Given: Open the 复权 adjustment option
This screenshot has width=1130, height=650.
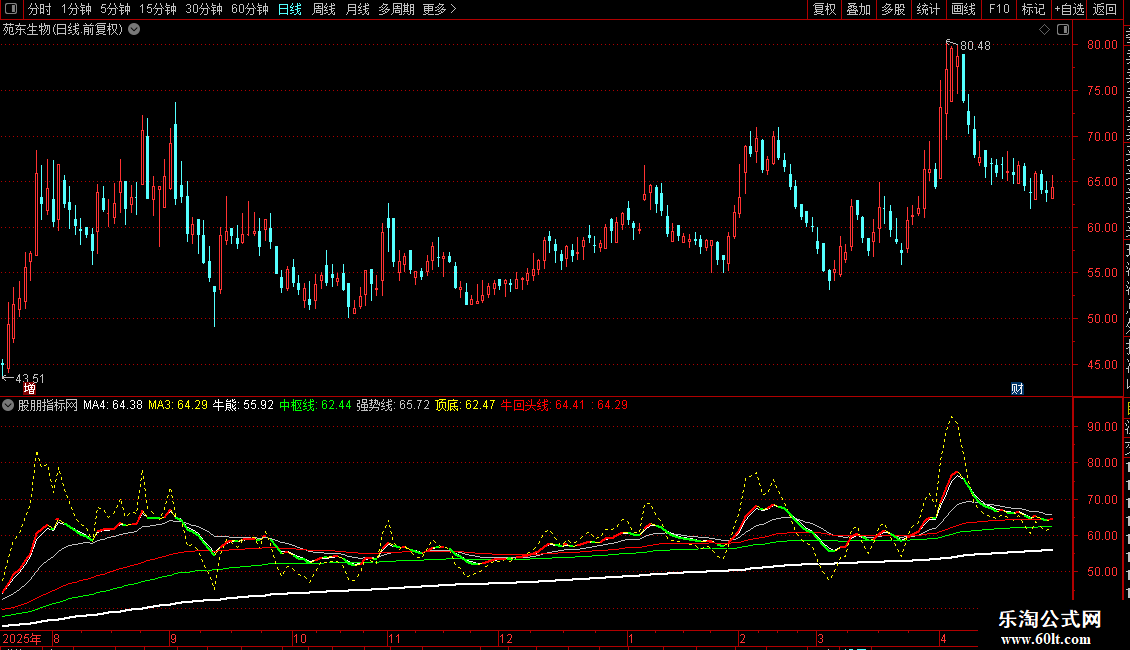Looking at the screenshot, I should [824, 9].
